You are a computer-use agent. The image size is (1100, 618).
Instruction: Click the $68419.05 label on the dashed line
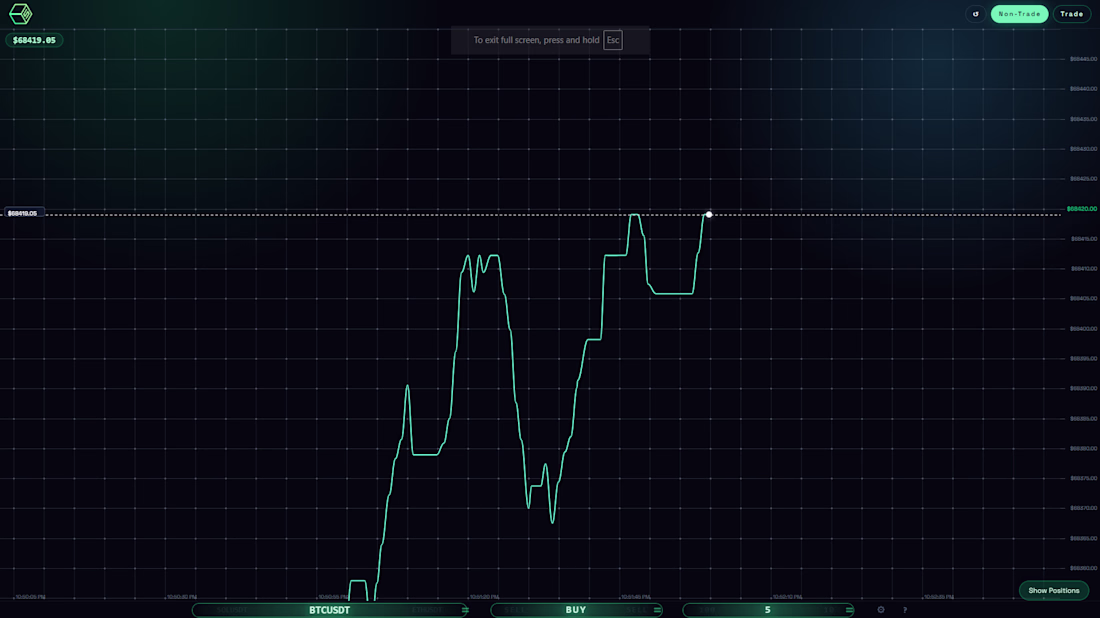click(x=24, y=213)
